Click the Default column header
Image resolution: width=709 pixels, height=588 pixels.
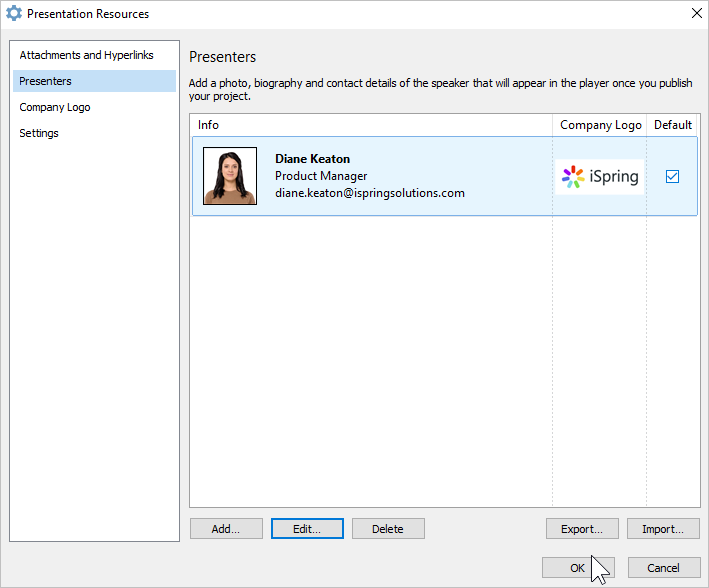673,125
